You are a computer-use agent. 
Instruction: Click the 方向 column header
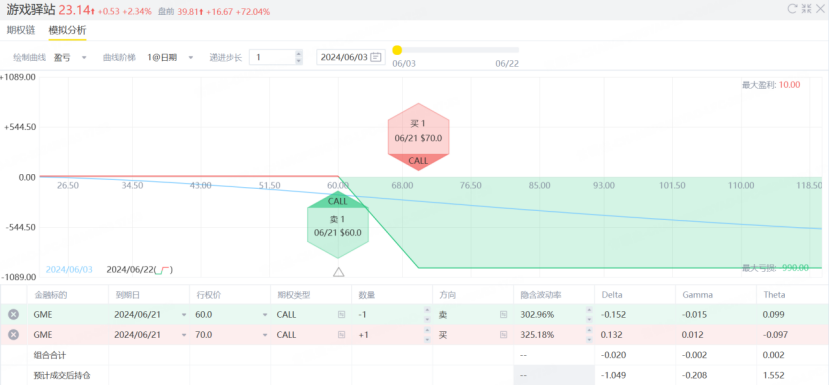click(447, 295)
